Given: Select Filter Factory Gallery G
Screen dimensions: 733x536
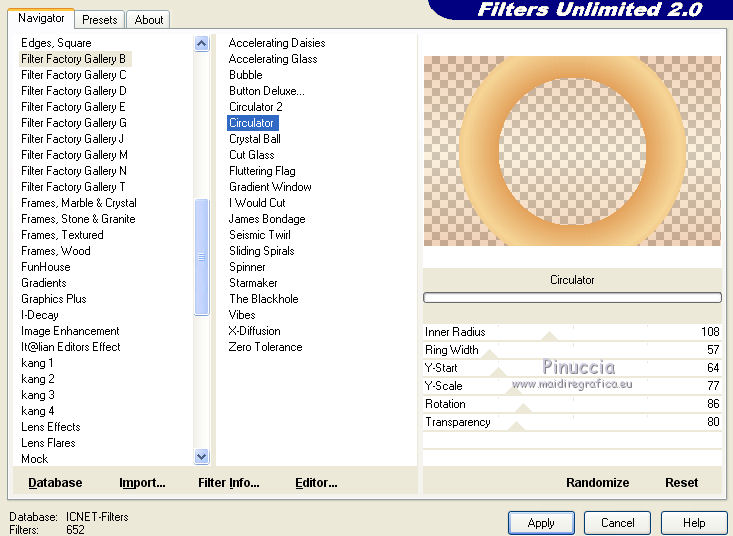Looking at the screenshot, I should tap(74, 123).
